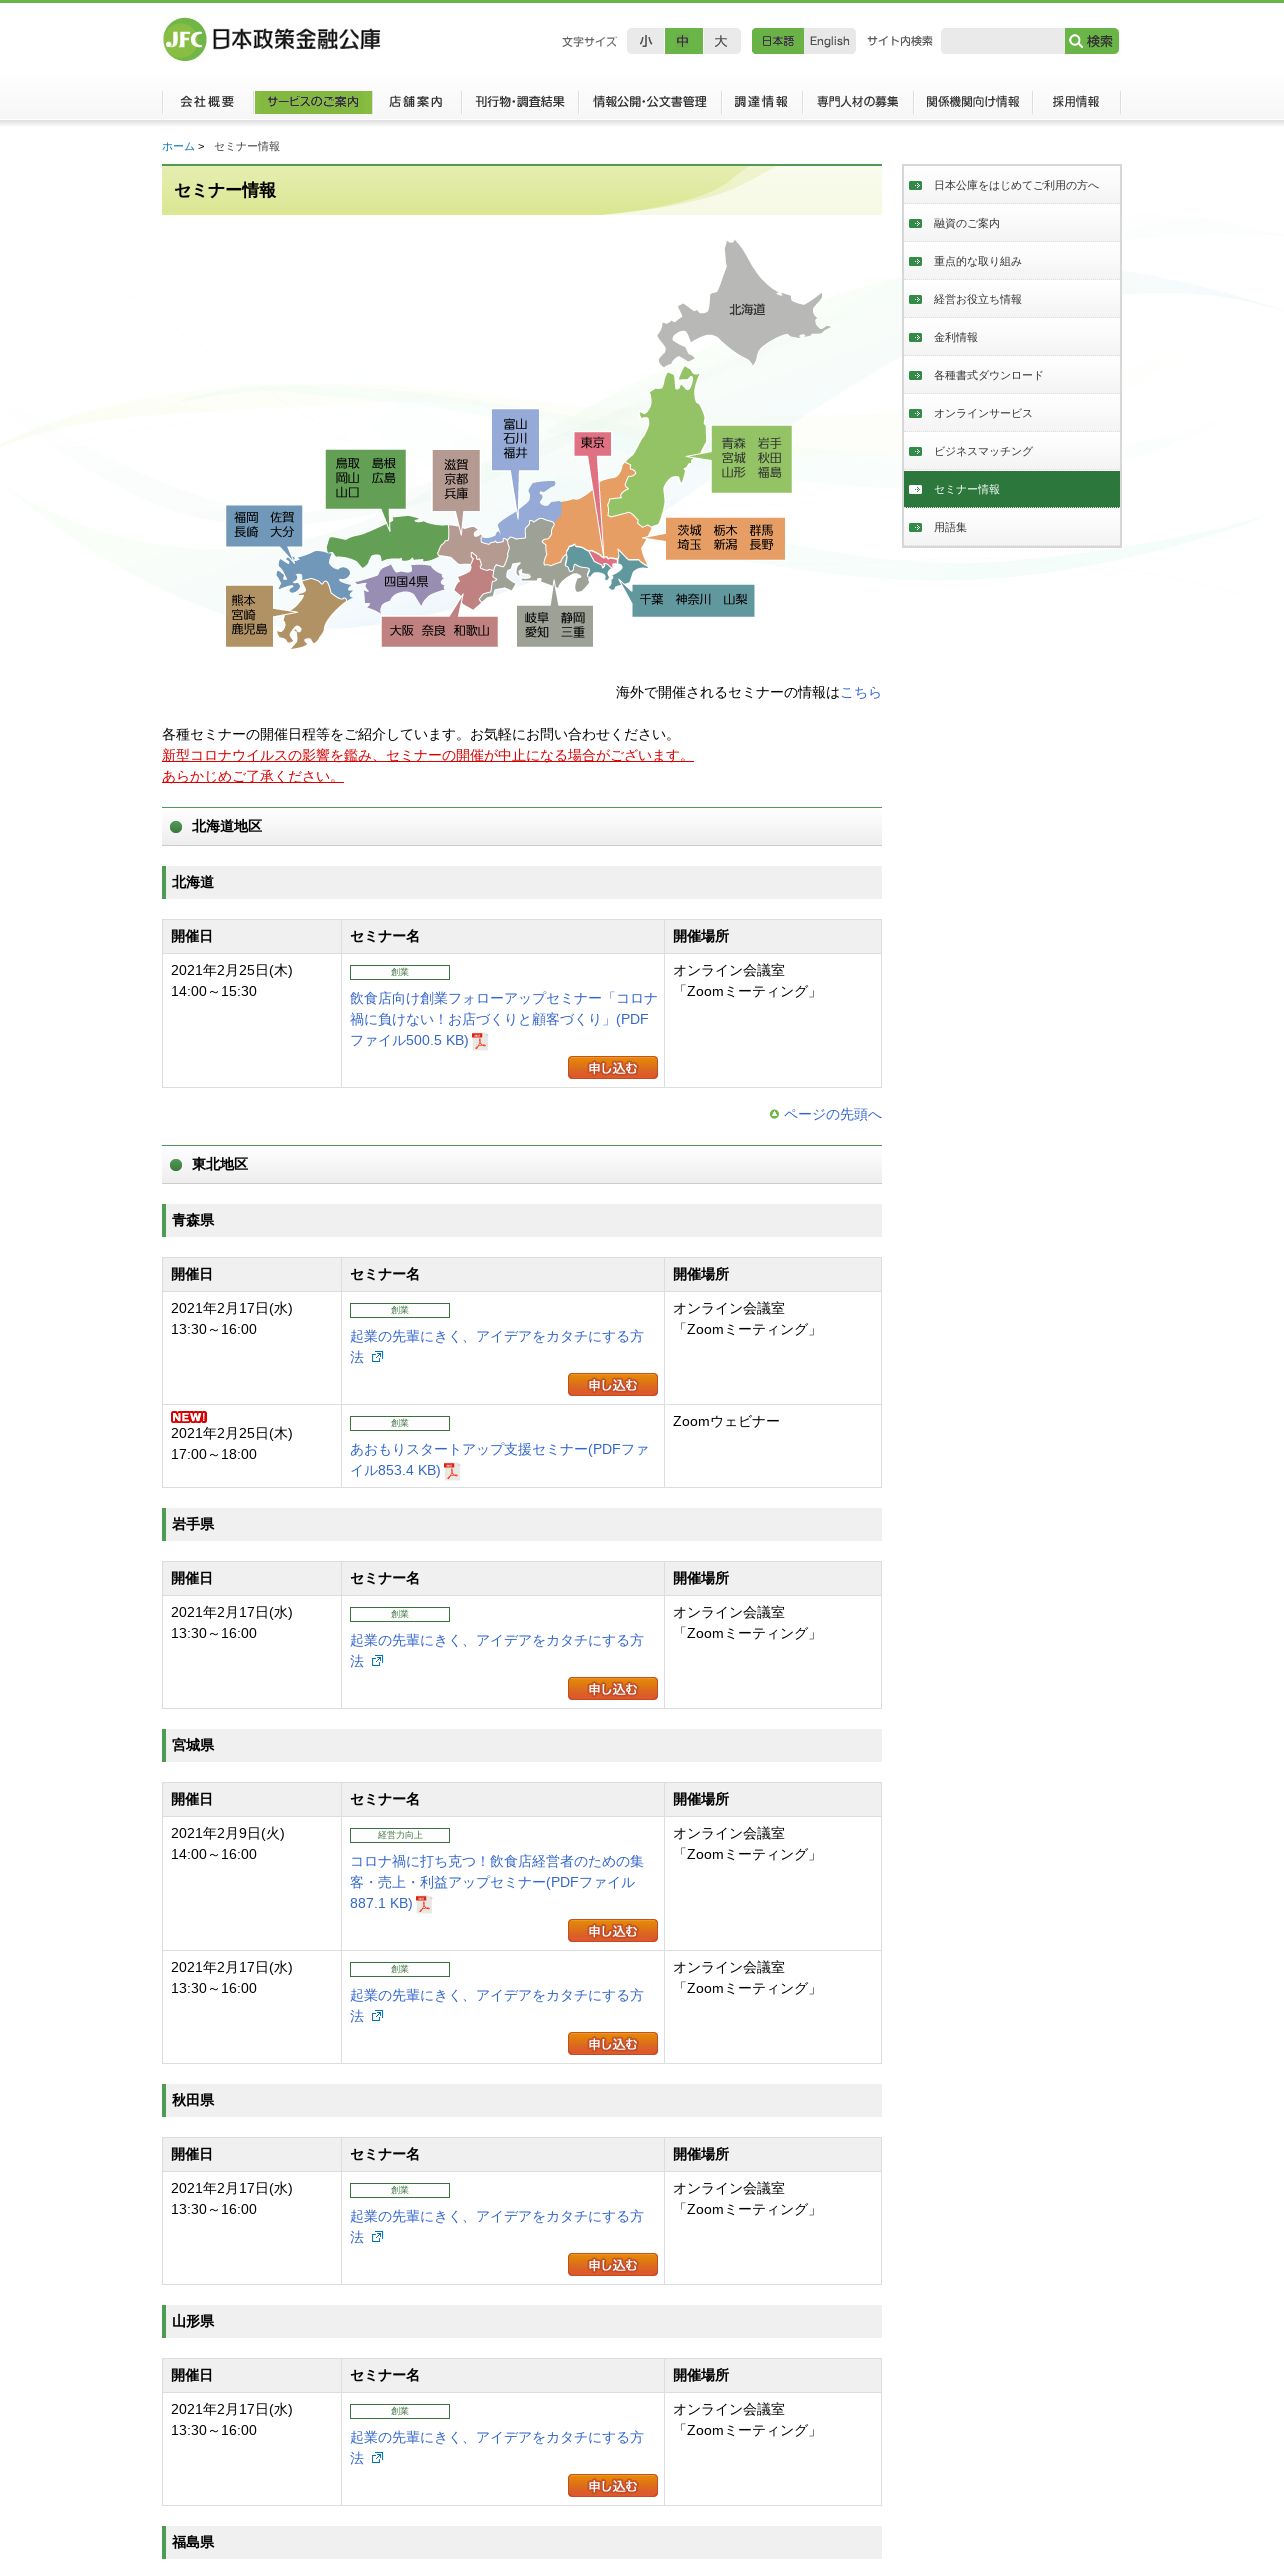Viewport: 1284px width, 2568px height.
Task: Open the 刊行物・調査結果 menu
Action: (520, 102)
